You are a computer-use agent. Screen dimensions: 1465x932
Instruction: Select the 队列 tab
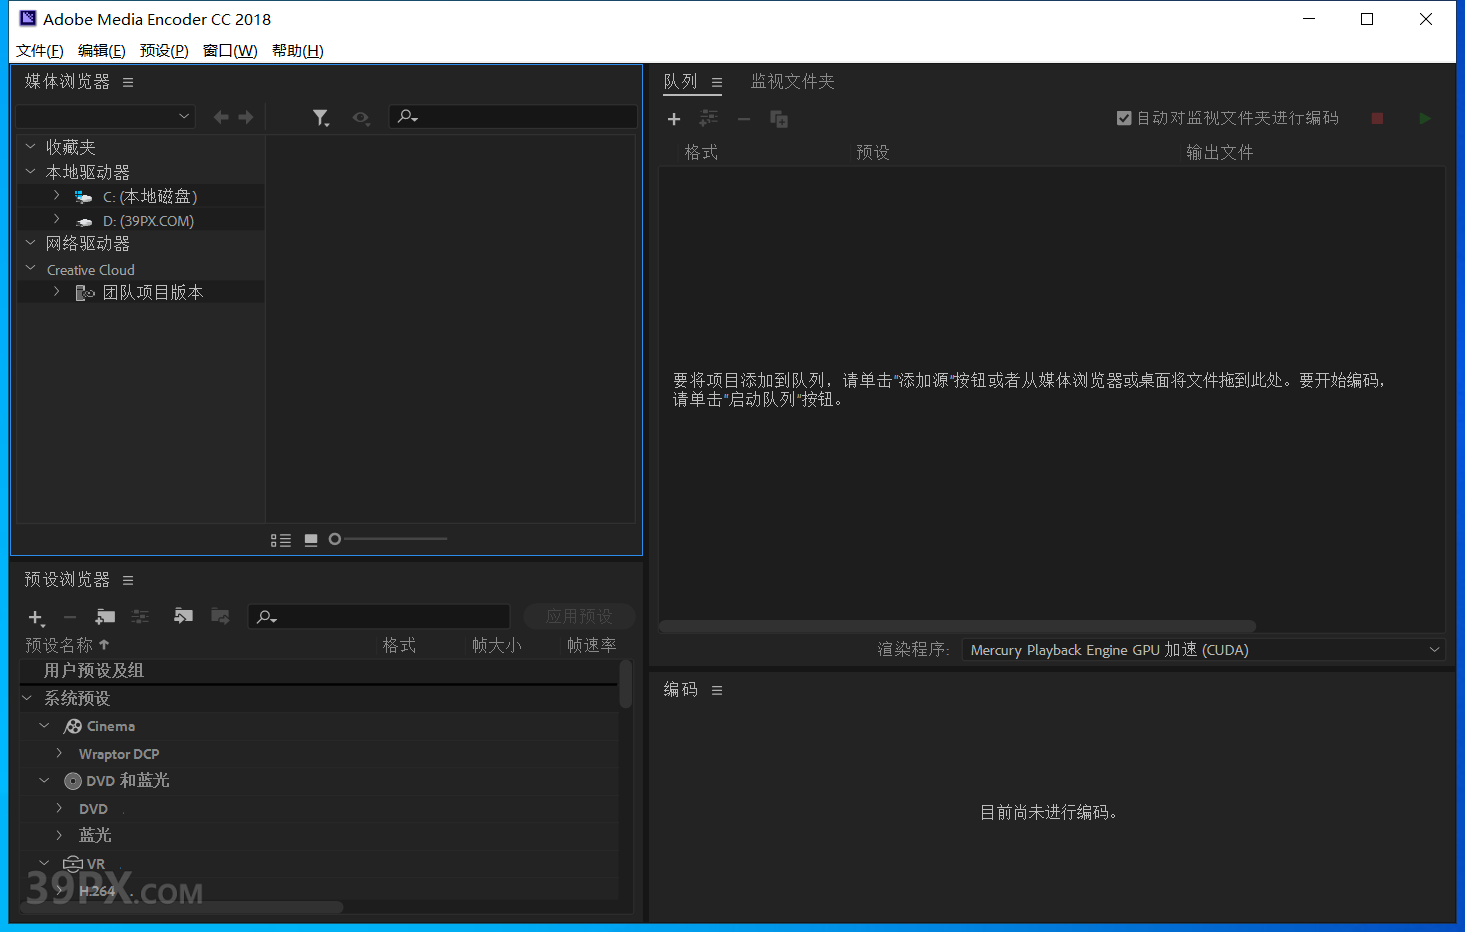click(681, 81)
